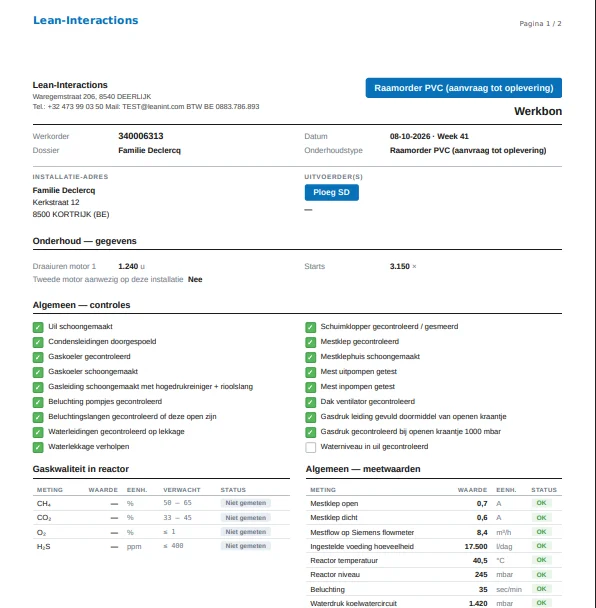The height and width of the screenshot is (608, 596).
Task: Click the 'Pagina 1 / 2' page indicator
Action: click(x=540, y=24)
